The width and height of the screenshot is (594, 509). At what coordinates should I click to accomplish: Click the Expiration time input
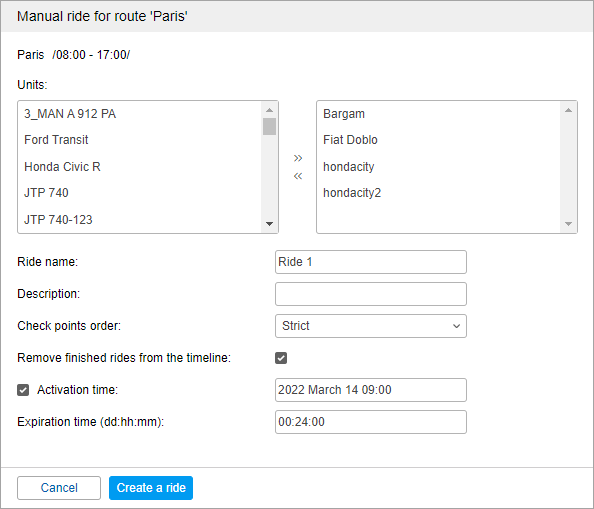coord(371,422)
